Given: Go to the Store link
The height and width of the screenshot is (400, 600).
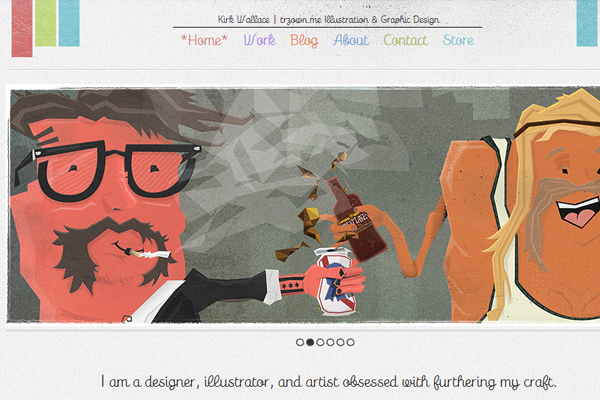Looking at the screenshot, I should (x=458, y=40).
